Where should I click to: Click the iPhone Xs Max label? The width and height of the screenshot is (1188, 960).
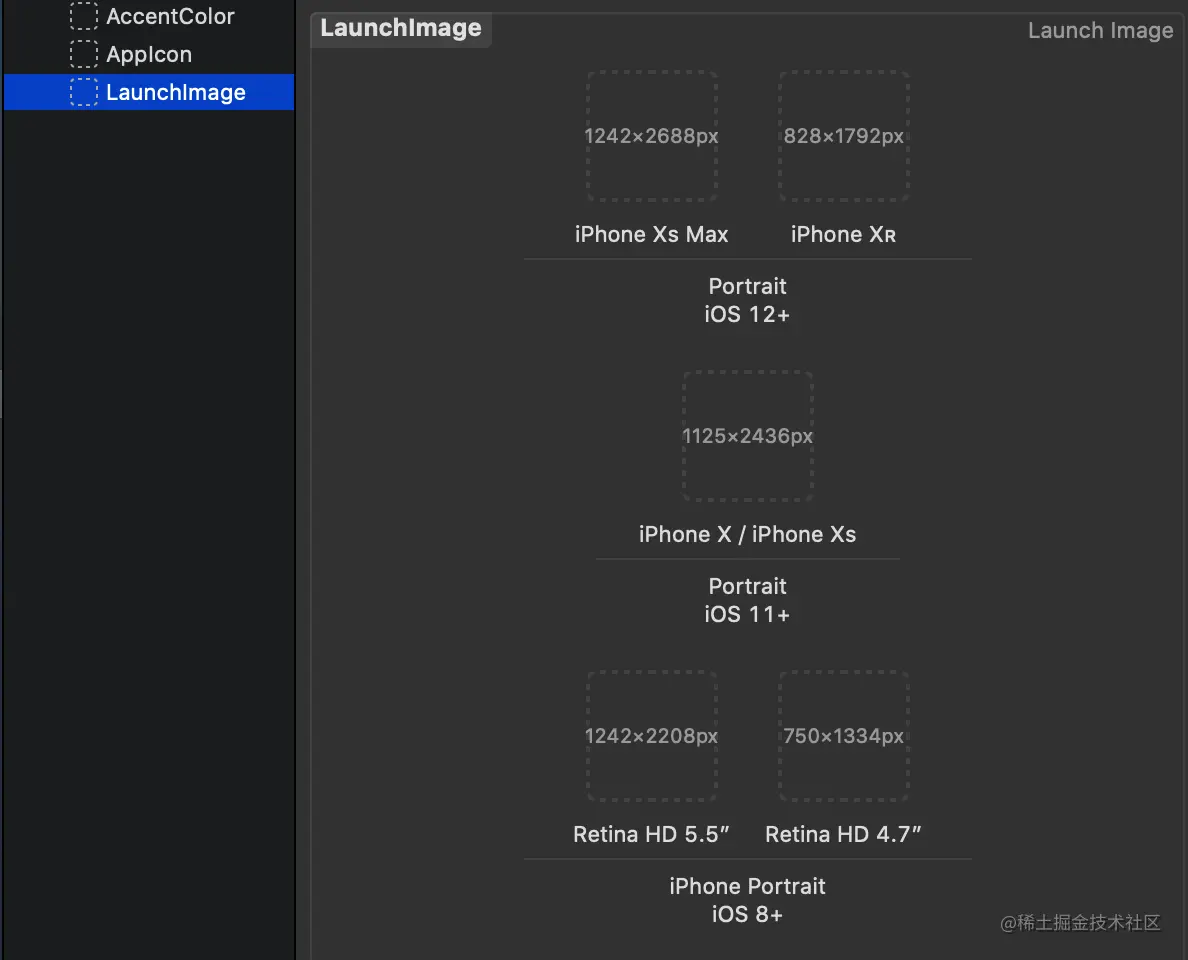pyautogui.click(x=652, y=234)
